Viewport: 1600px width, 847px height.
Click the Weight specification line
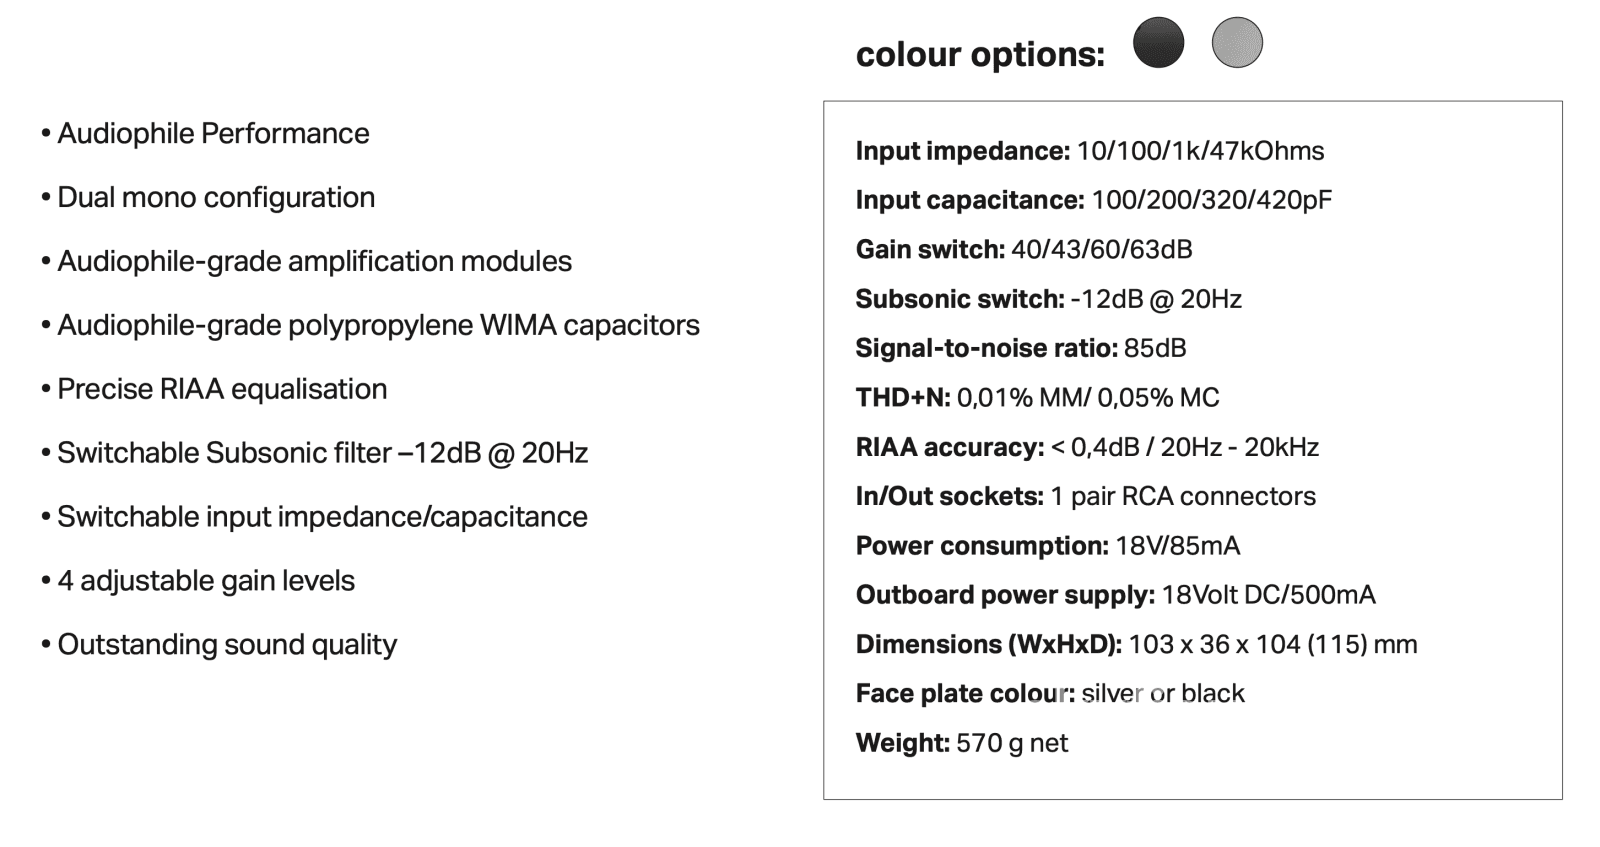click(x=961, y=743)
